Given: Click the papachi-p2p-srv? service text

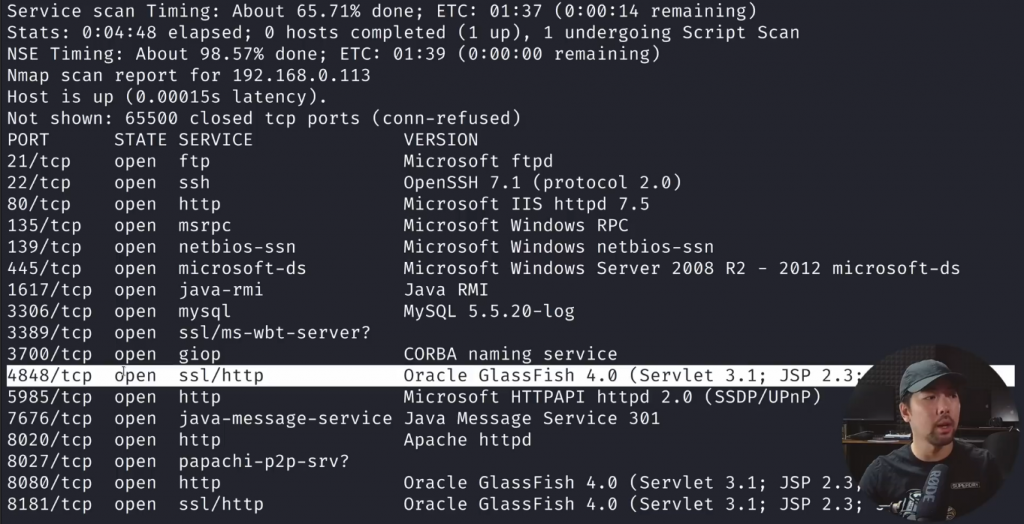Looking at the screenshot, I should tap(264, 462).
